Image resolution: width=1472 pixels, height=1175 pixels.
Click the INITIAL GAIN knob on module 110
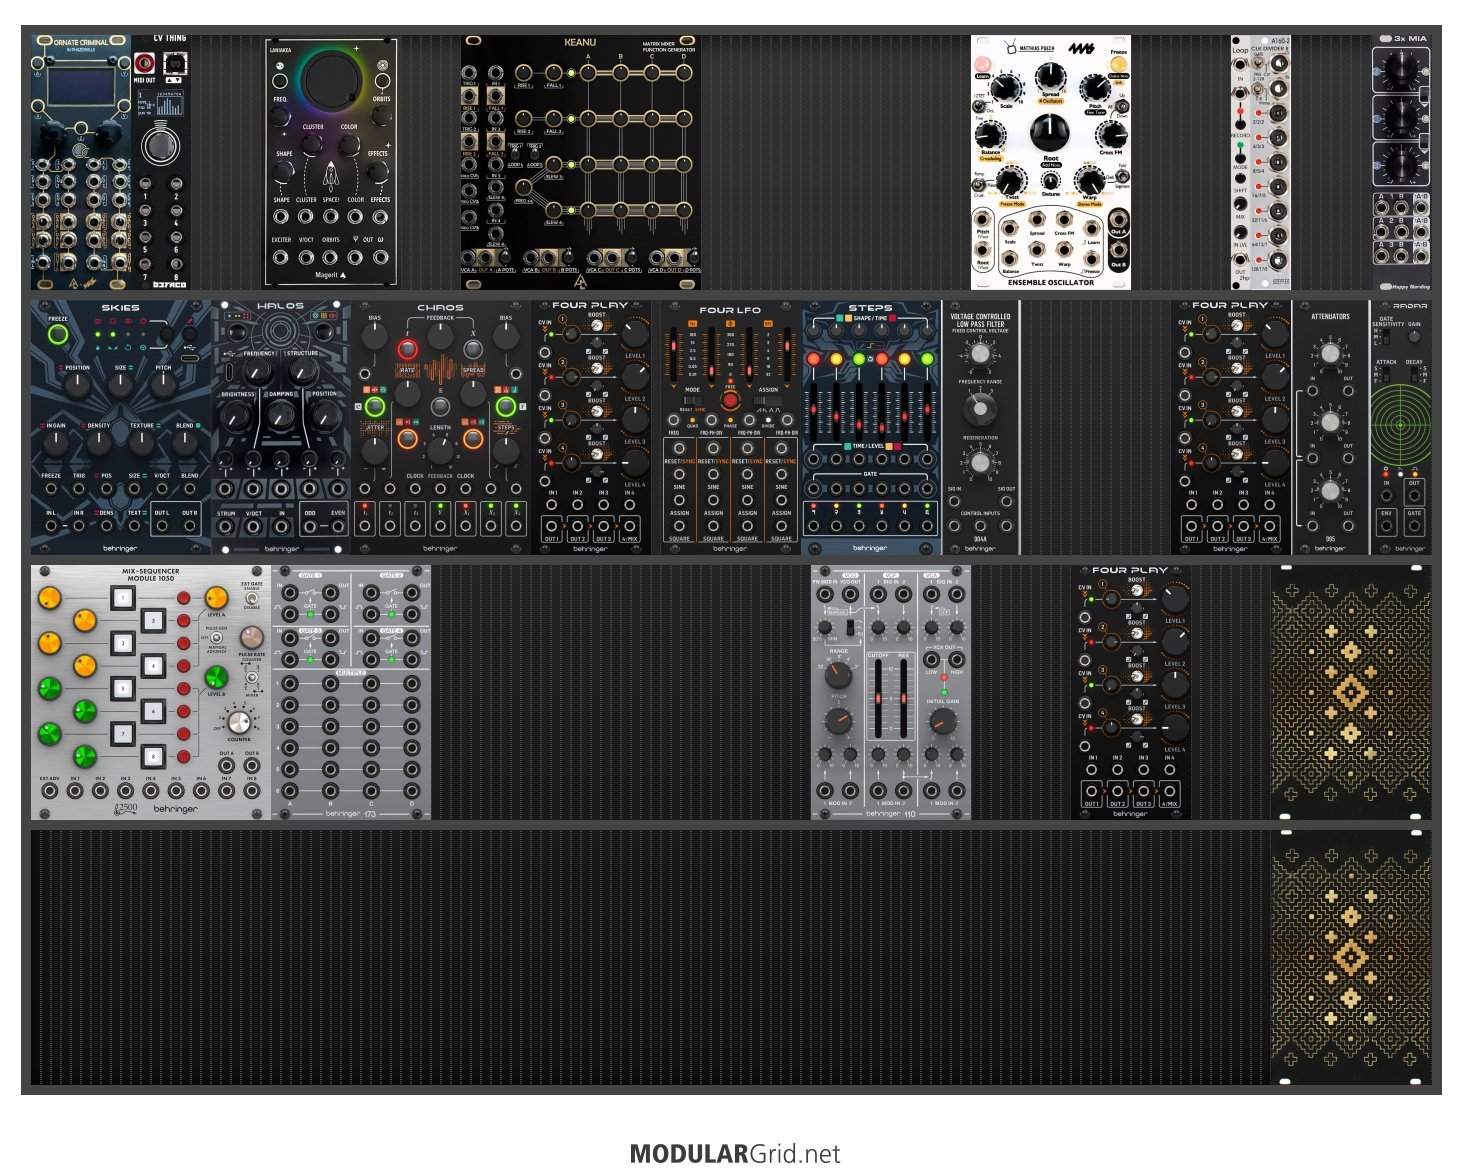pos(942,722)
